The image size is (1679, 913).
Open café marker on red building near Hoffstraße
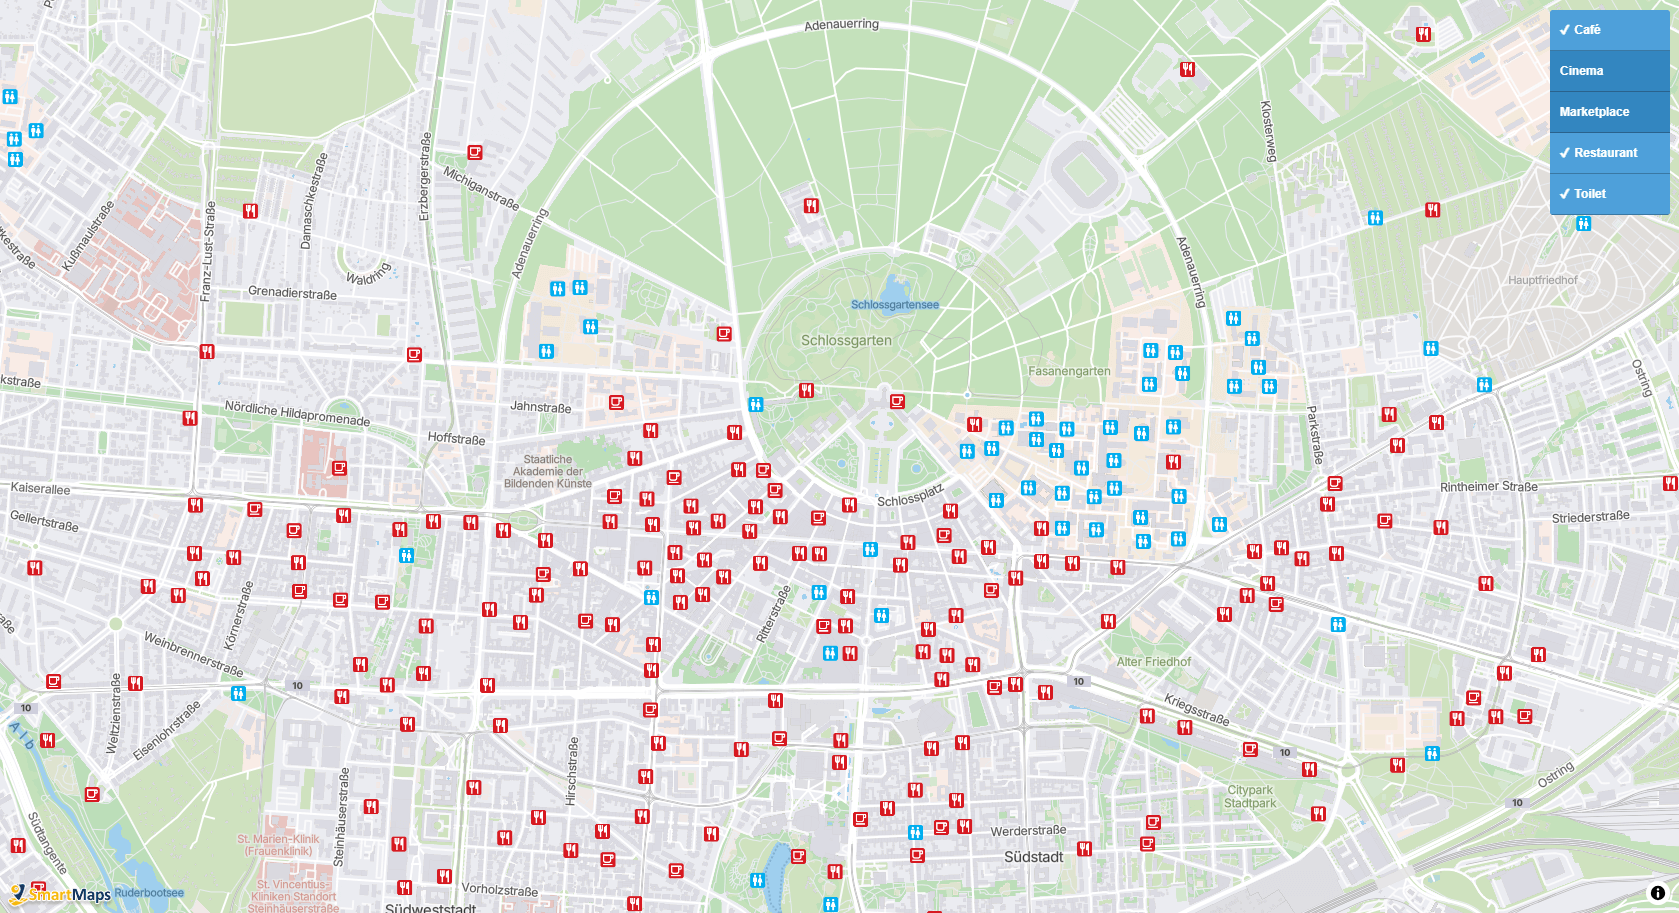[339, 468]
